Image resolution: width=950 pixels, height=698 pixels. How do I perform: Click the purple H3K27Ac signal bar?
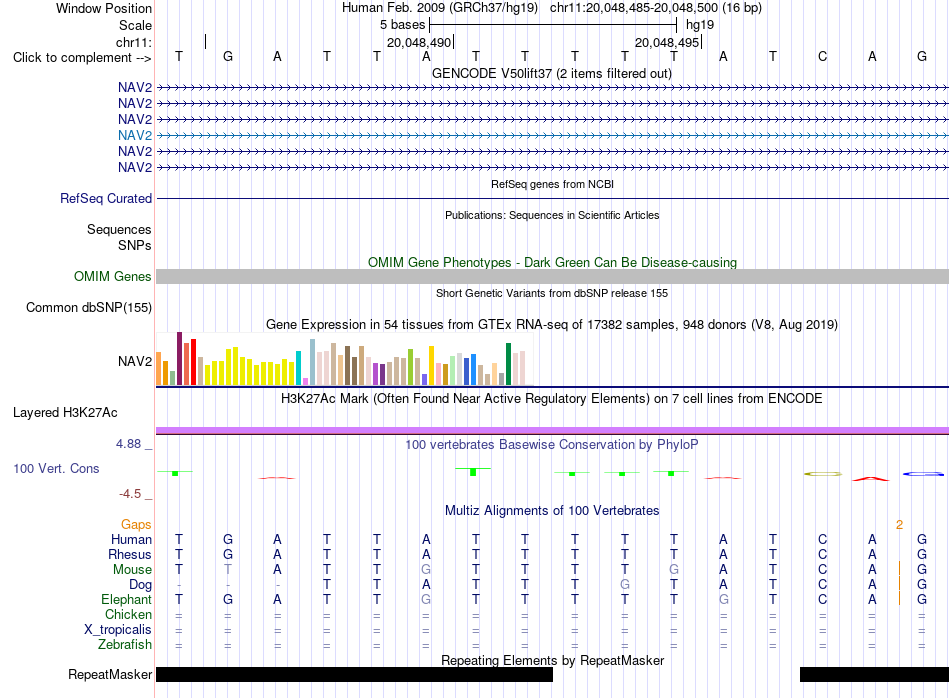pos(552,430)
